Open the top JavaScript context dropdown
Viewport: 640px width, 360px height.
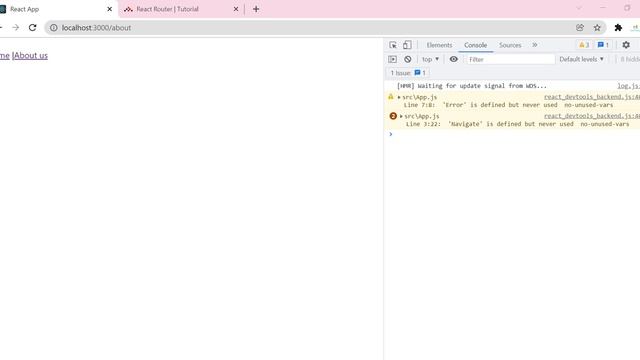pyautogui.click(x=431, y=59)
